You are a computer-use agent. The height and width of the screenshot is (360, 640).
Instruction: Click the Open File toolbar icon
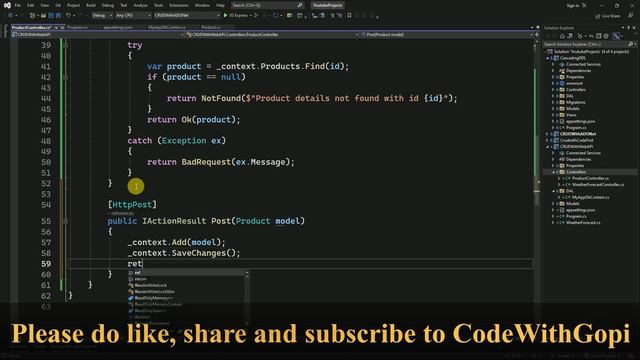[43, 16]
